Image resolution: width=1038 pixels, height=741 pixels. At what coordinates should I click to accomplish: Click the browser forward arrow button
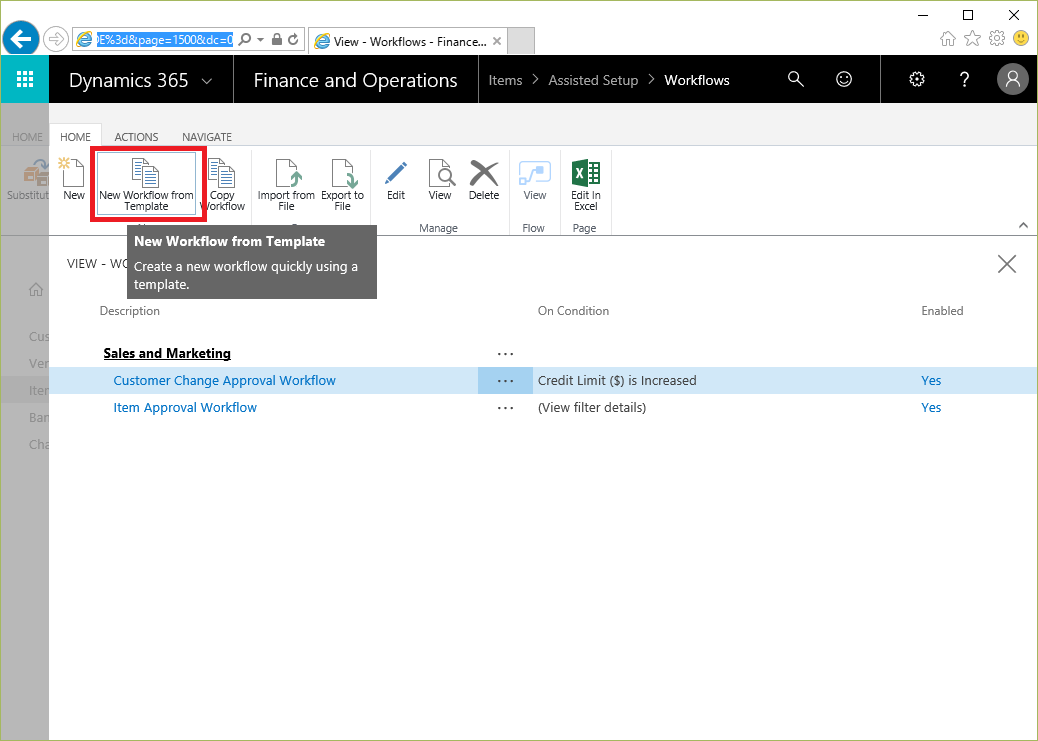[56, 40]
